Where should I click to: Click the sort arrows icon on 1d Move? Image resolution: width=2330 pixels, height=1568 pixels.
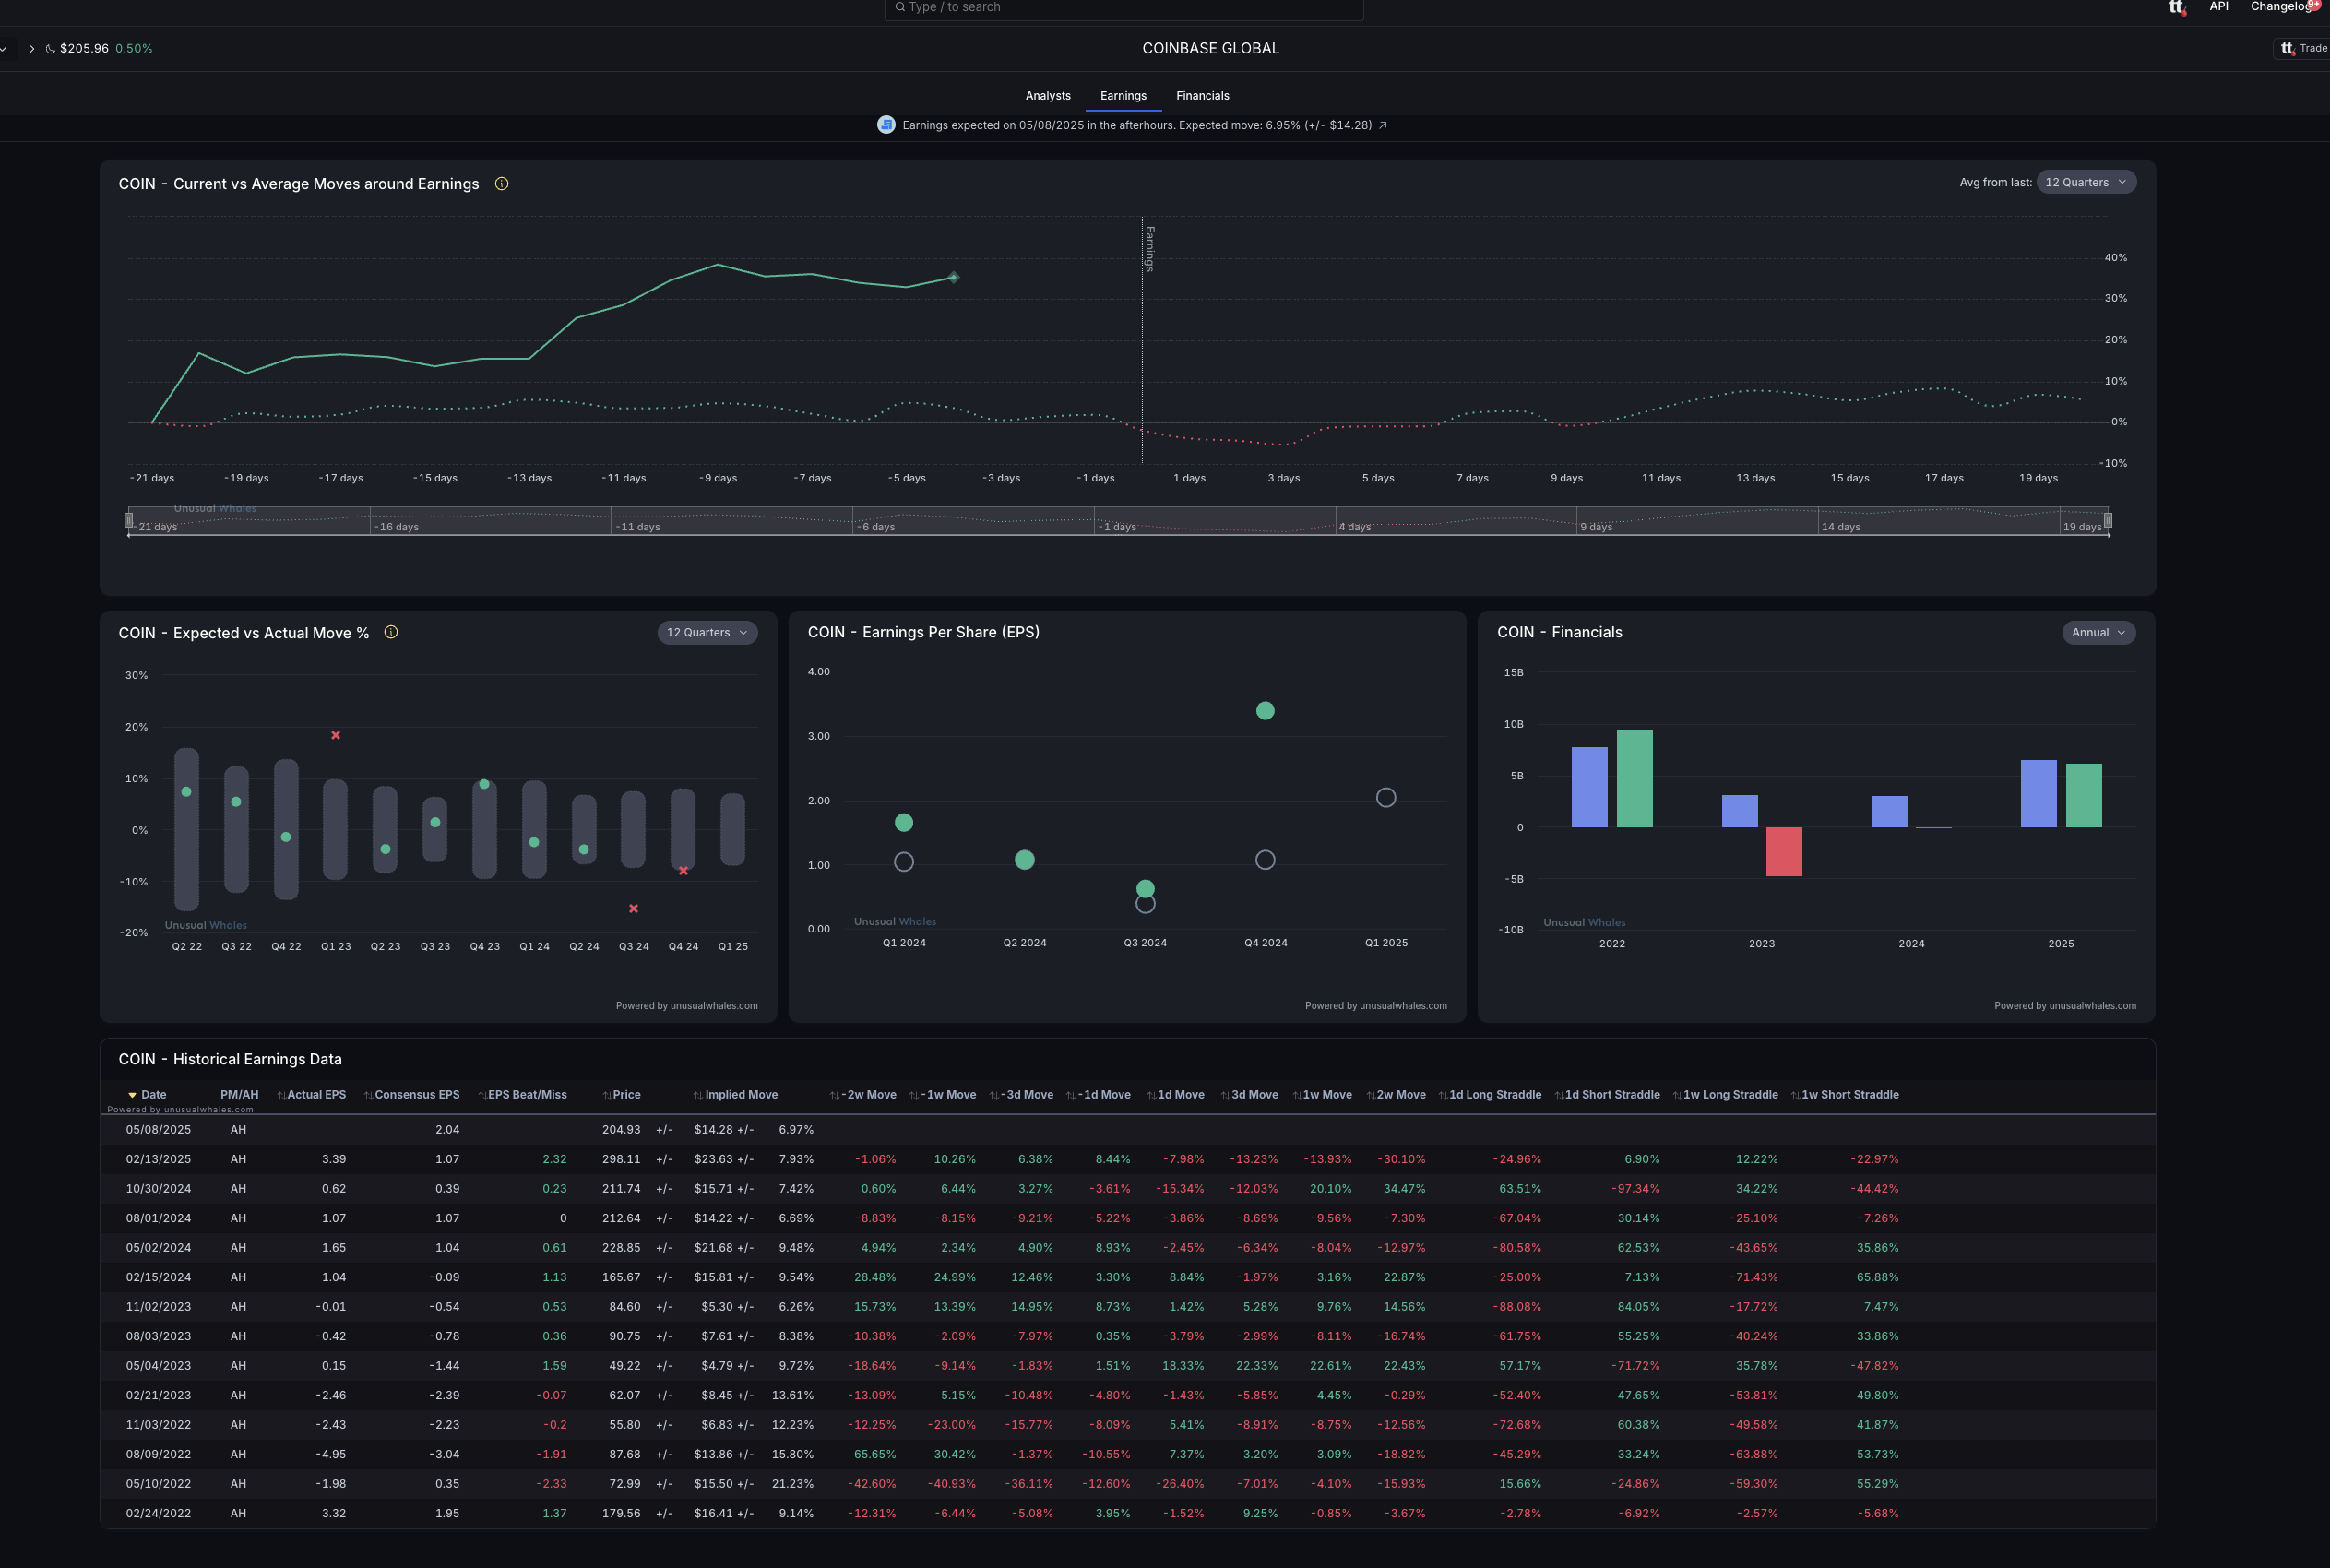coord(1151,1096)
